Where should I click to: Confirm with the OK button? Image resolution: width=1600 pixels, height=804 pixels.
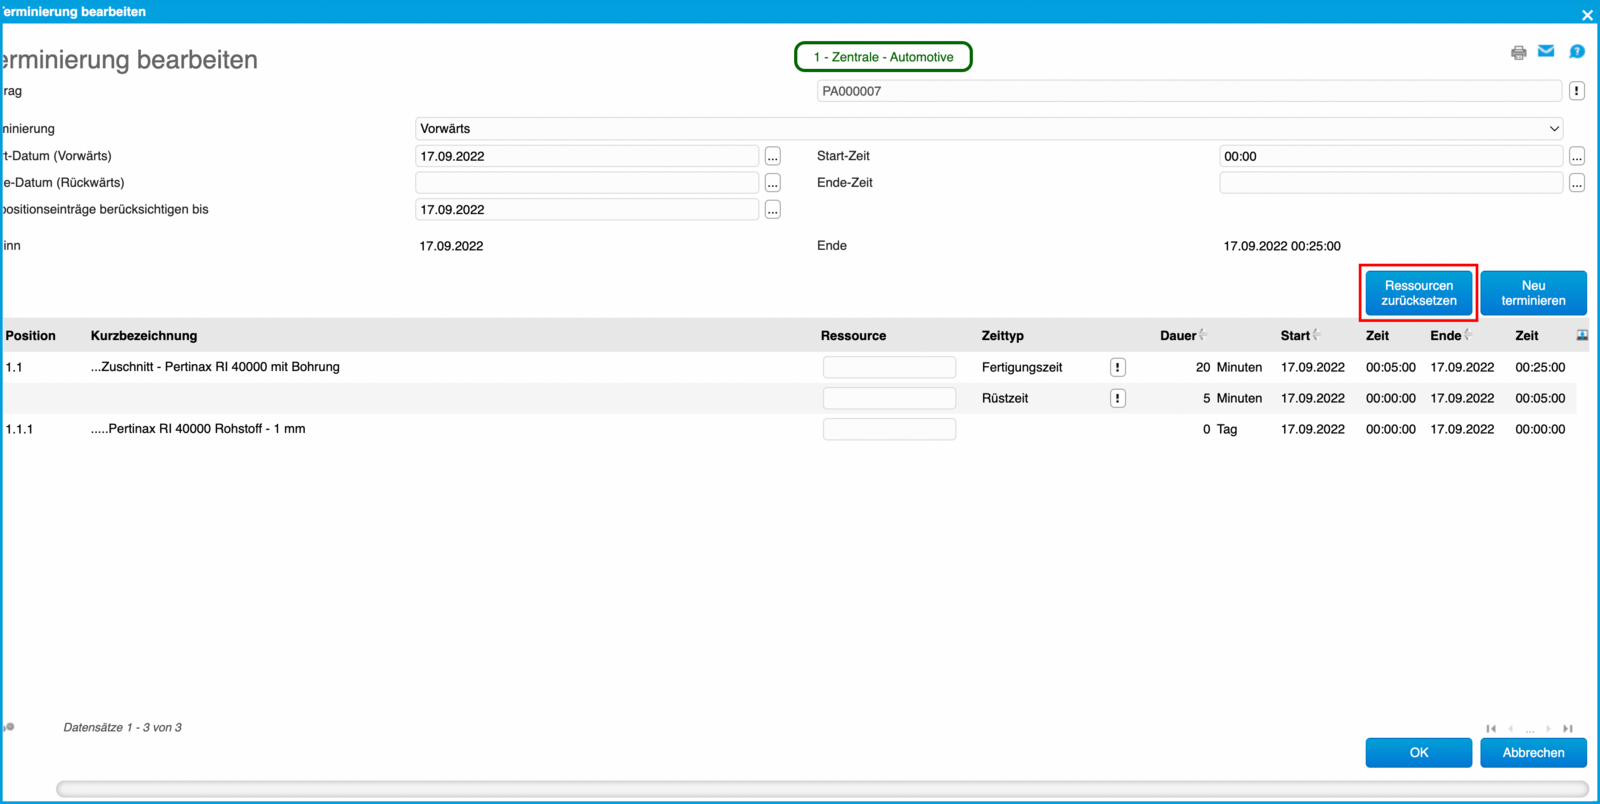point(1418,752)
